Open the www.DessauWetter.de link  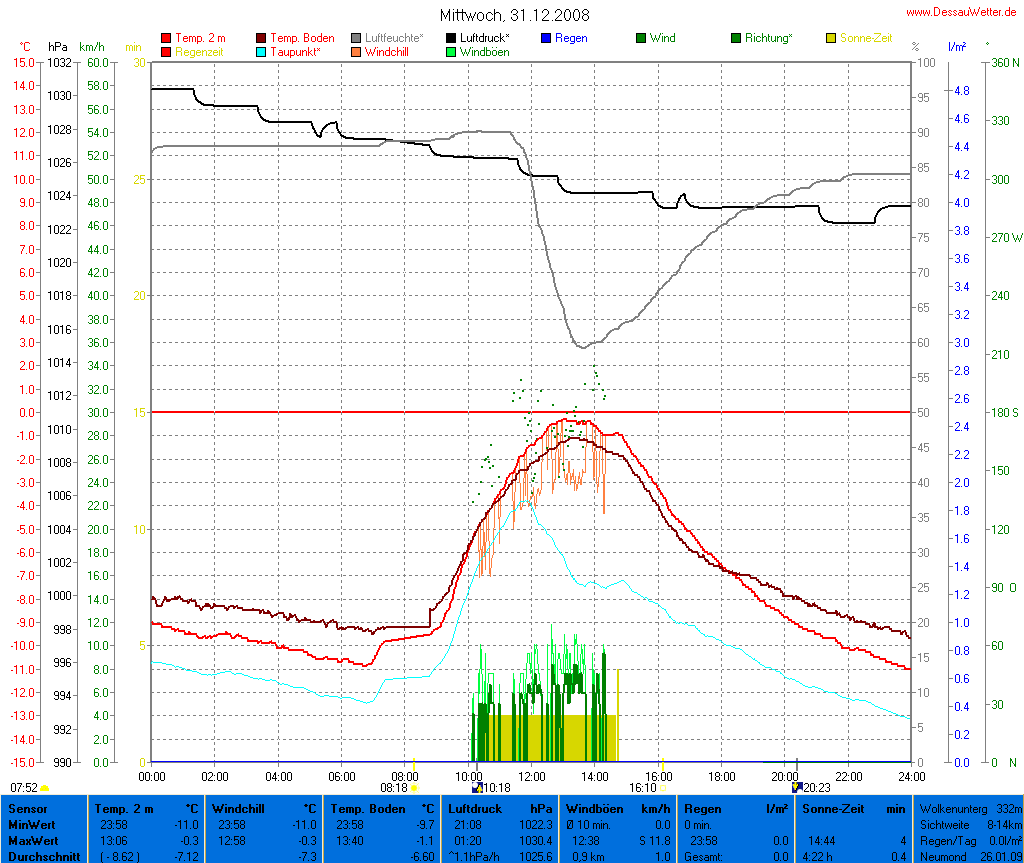tap(962, 11)
